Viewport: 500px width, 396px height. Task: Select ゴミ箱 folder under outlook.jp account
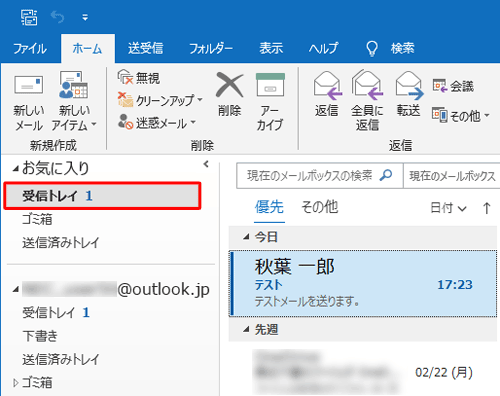tap(37, 383)
